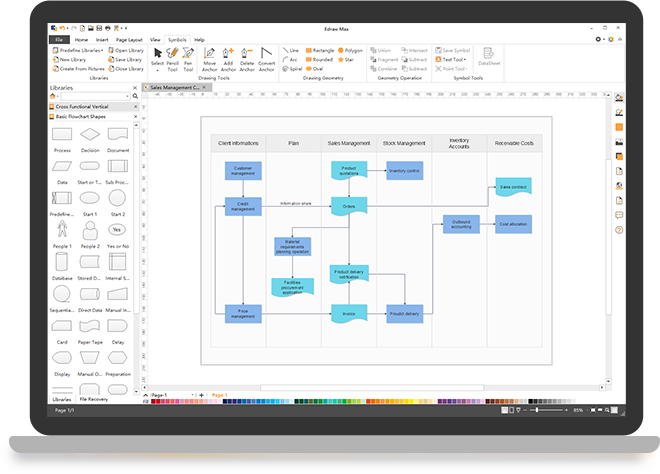Click the Help icon in right sidebar
The image size is (660, 474).
point(619,229)
